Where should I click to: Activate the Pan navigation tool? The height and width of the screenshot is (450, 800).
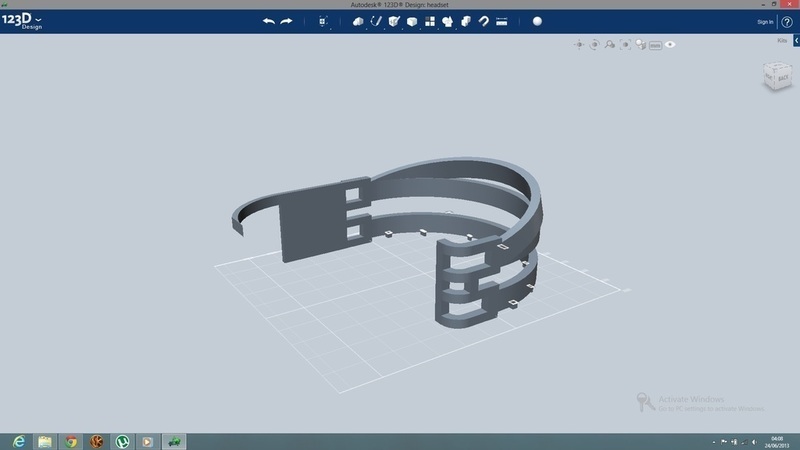tap(579, 44)
